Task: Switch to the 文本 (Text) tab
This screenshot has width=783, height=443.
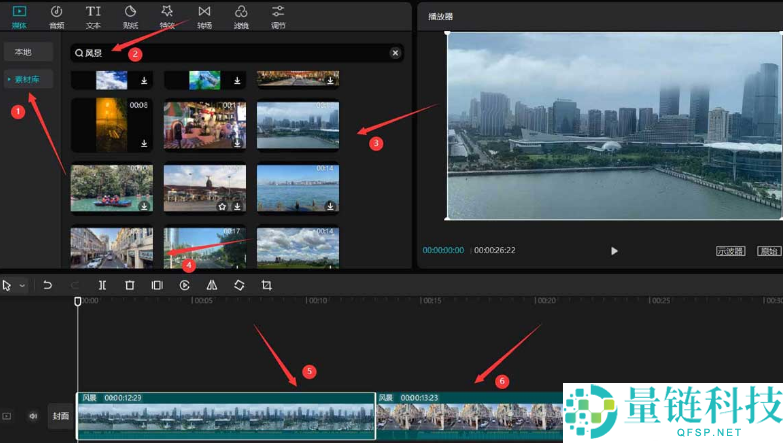Action: [93, 14]
